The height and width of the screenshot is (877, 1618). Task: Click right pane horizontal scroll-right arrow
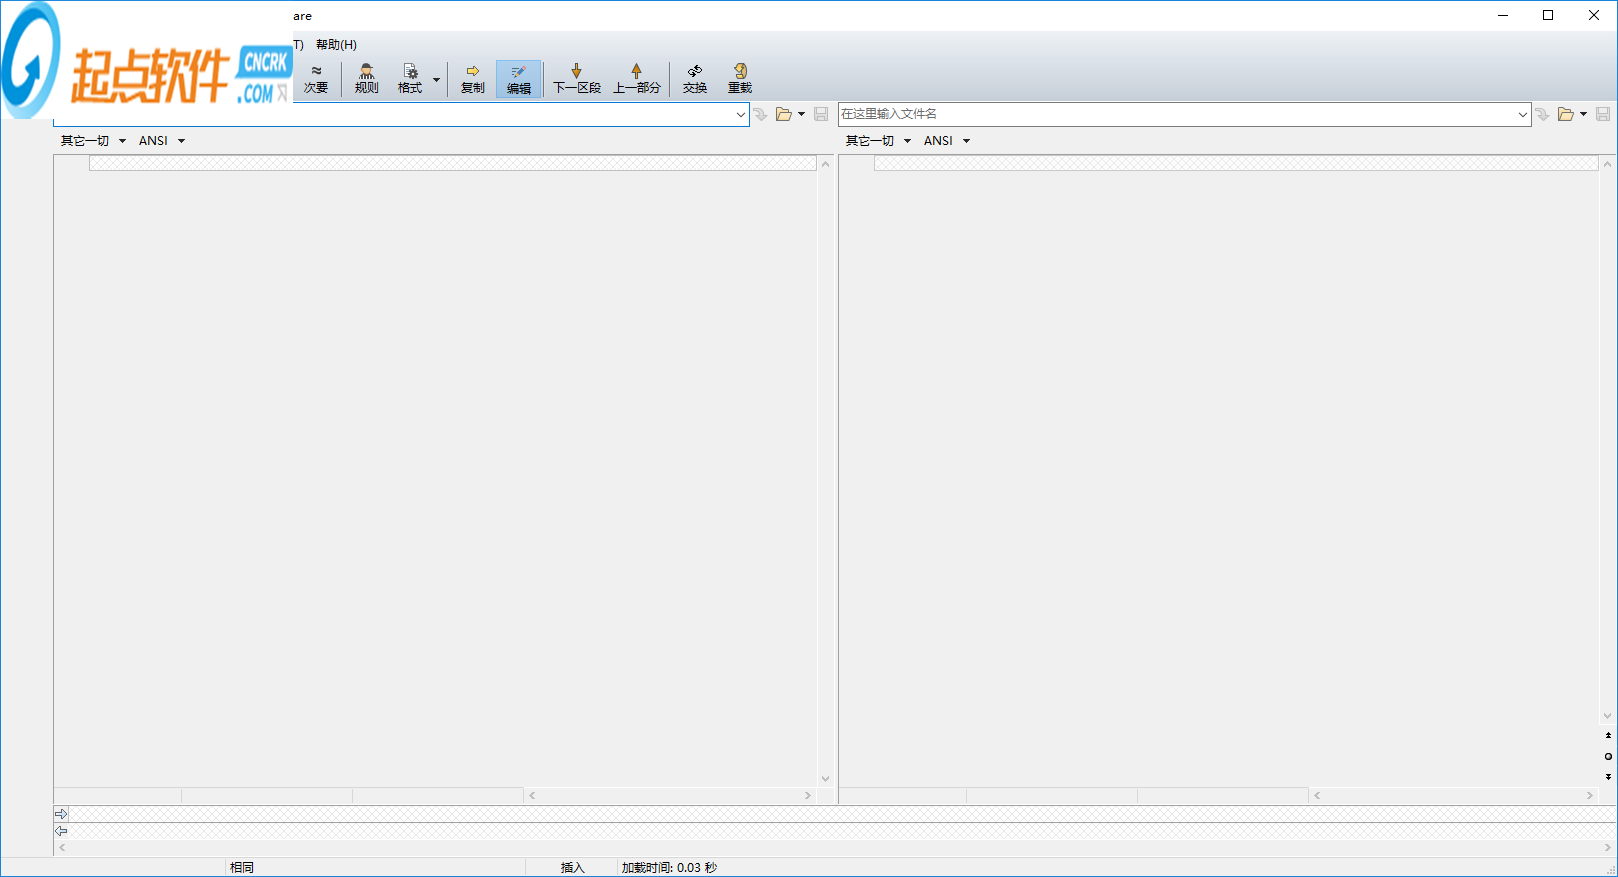click(x=1590, y=795)
